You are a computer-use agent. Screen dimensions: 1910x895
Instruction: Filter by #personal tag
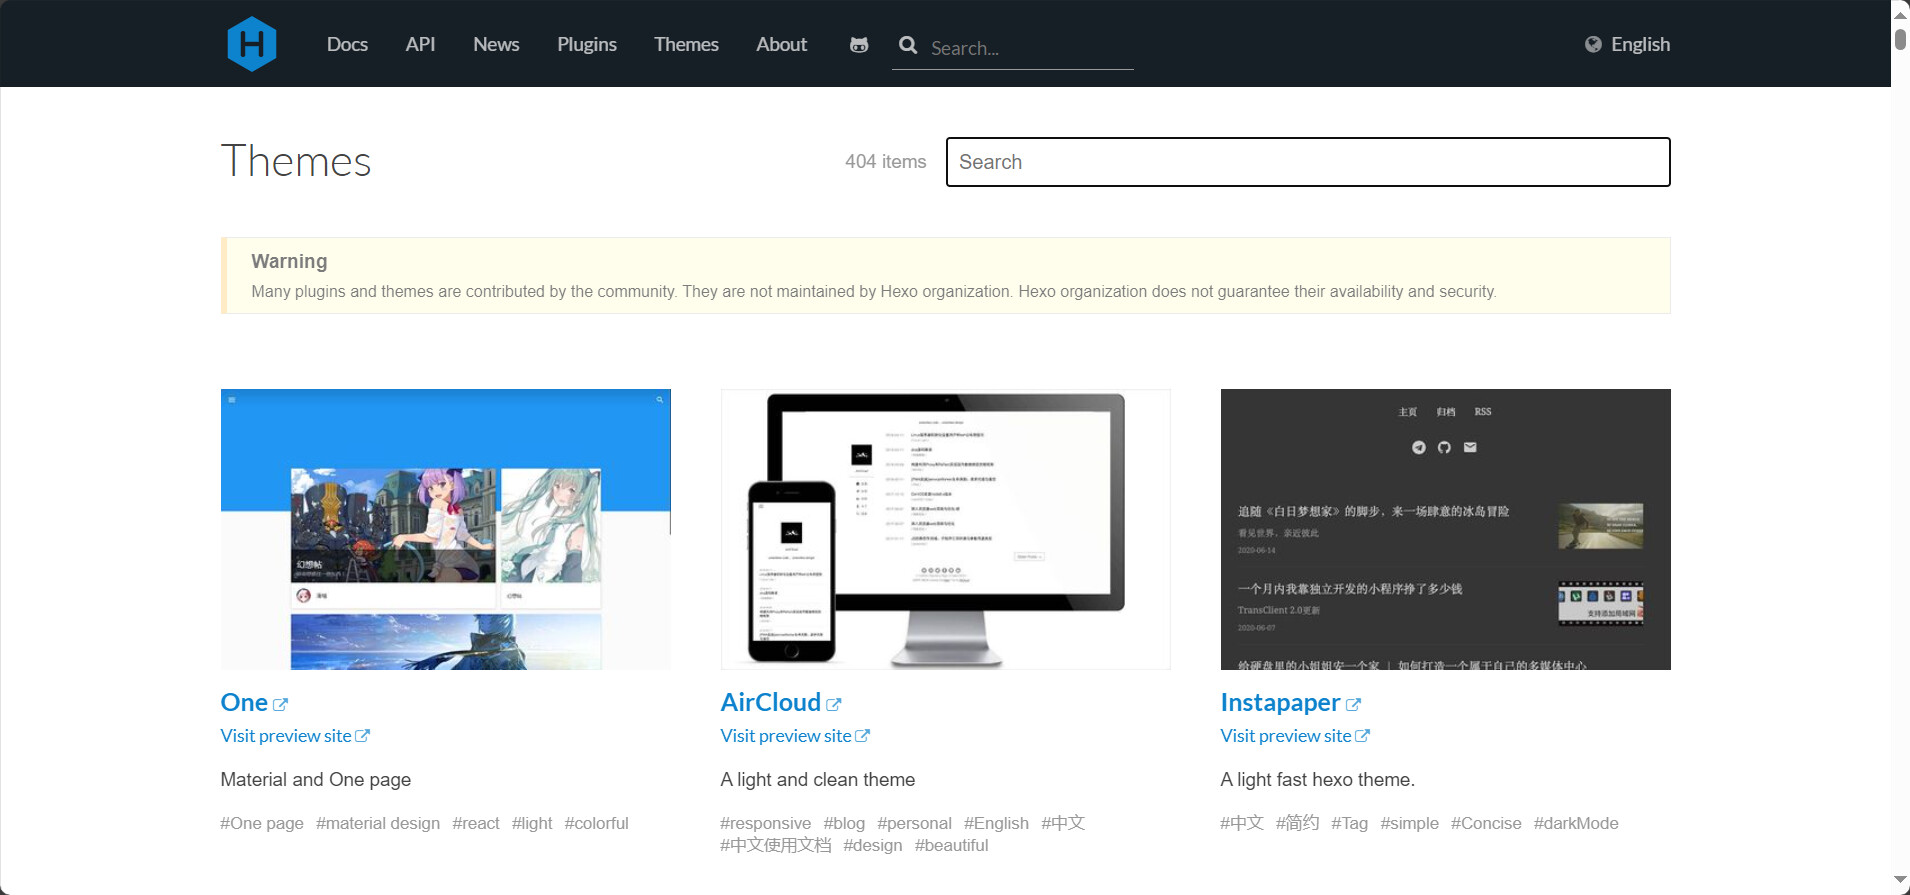tap(915, 823)
